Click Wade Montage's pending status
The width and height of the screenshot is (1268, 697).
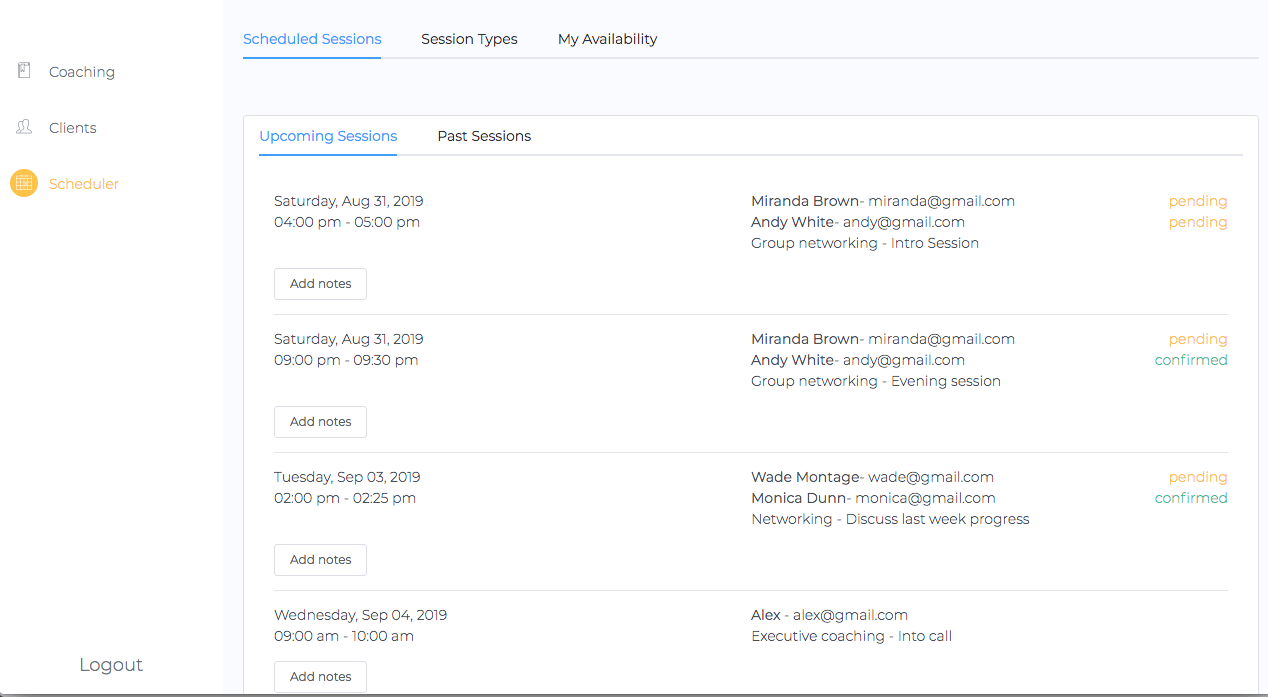pos(1197,477)
